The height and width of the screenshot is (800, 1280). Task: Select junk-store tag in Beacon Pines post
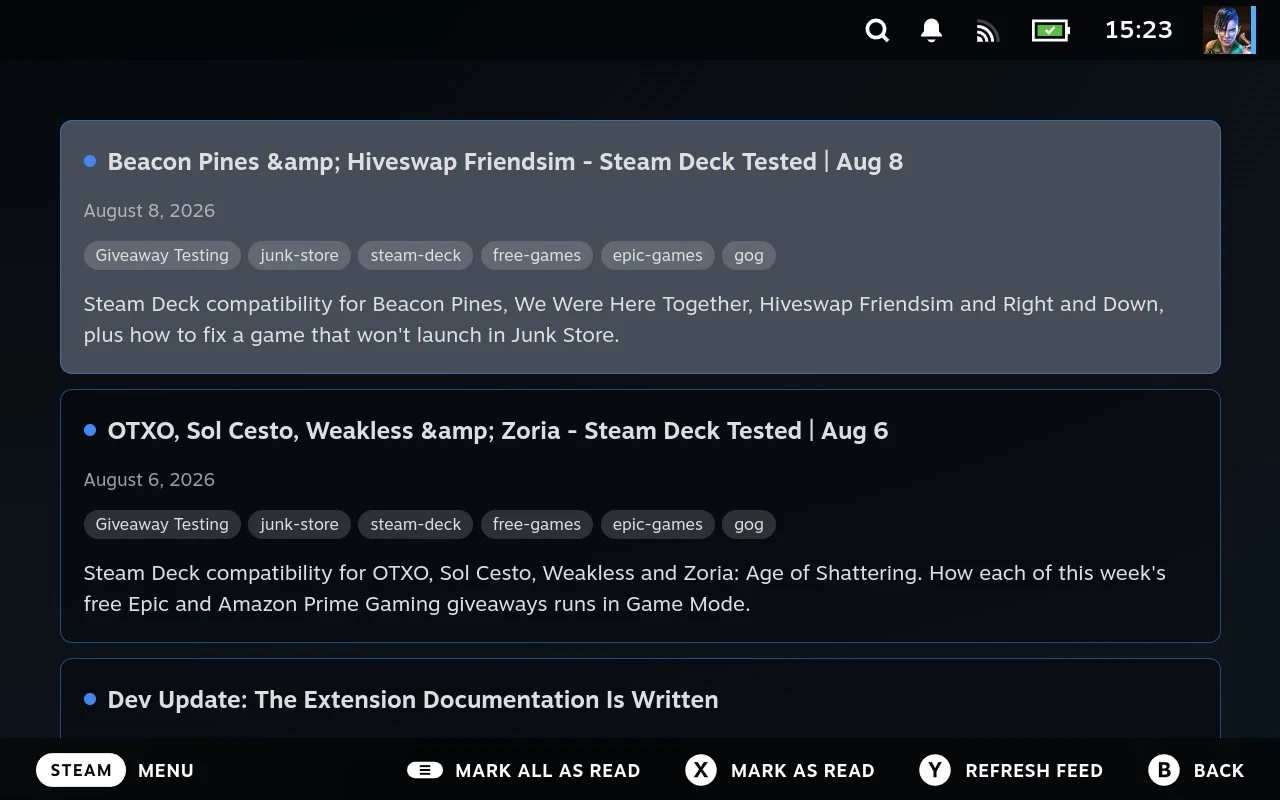click(299, 255)
